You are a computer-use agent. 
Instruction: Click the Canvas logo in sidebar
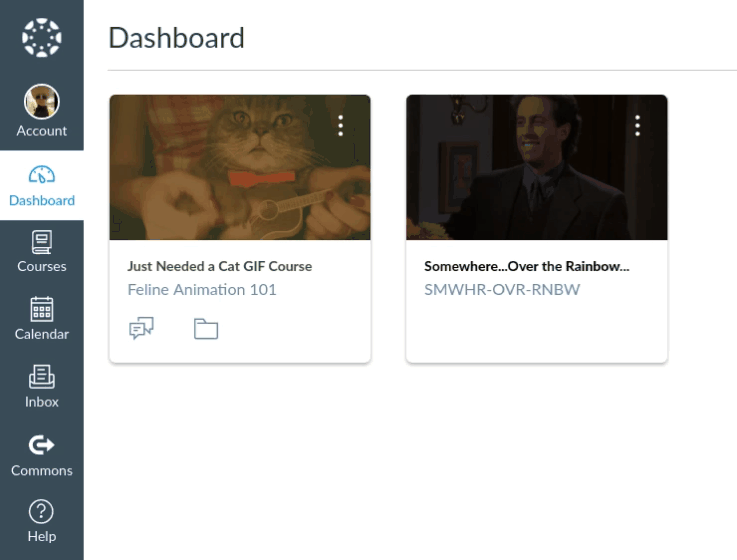(x=41, y=38)
